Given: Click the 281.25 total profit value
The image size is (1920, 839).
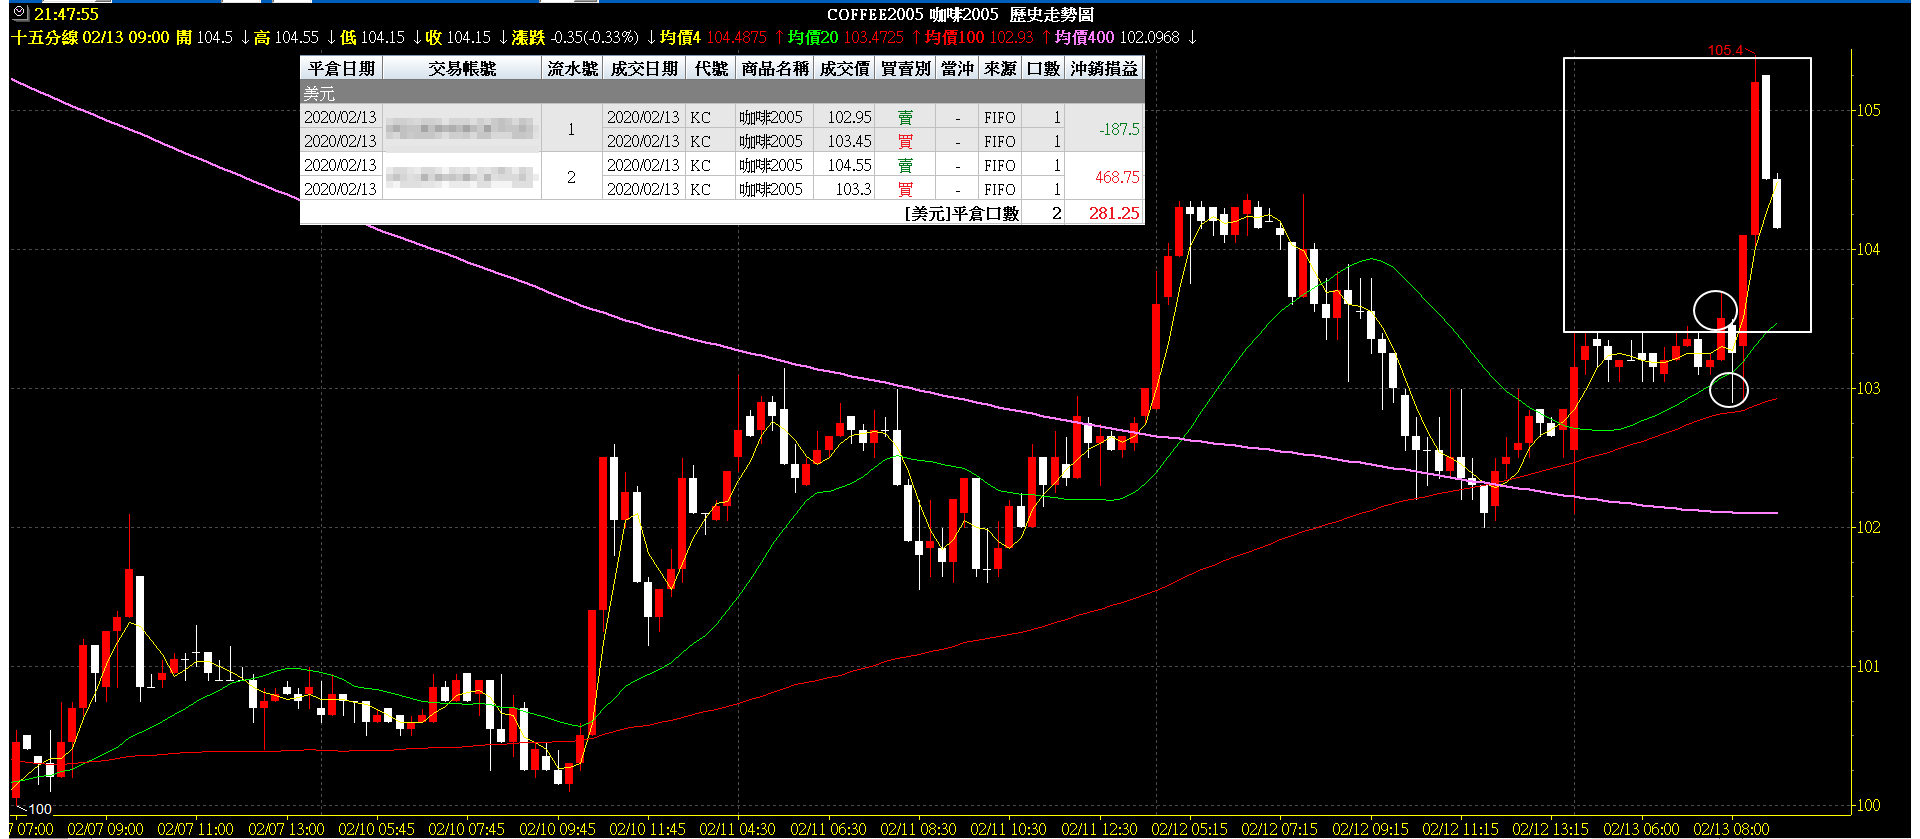Looking at the screenshot, I should point(1114,213).
